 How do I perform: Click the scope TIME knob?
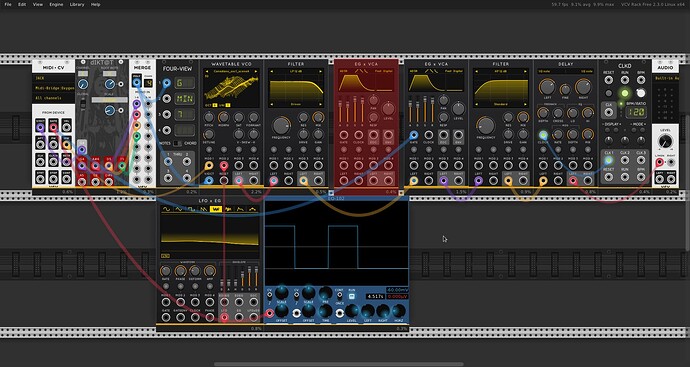[x=325, y=311]
